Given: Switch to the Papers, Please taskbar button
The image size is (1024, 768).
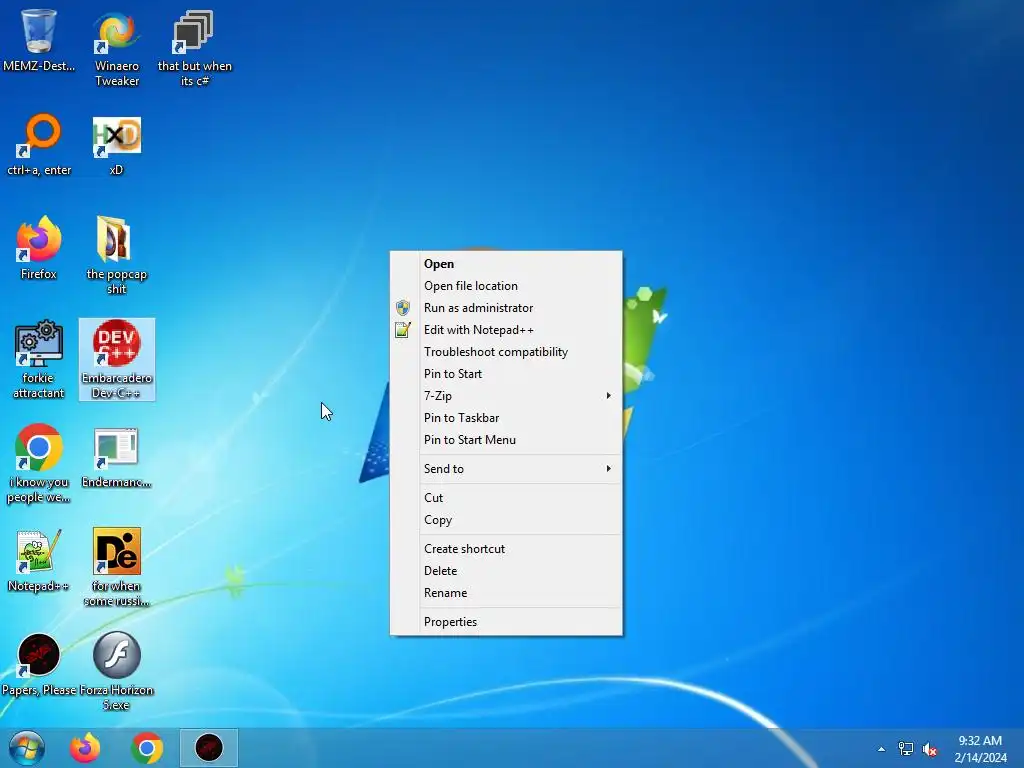Looking at the screenshot, I should [209, 748].
